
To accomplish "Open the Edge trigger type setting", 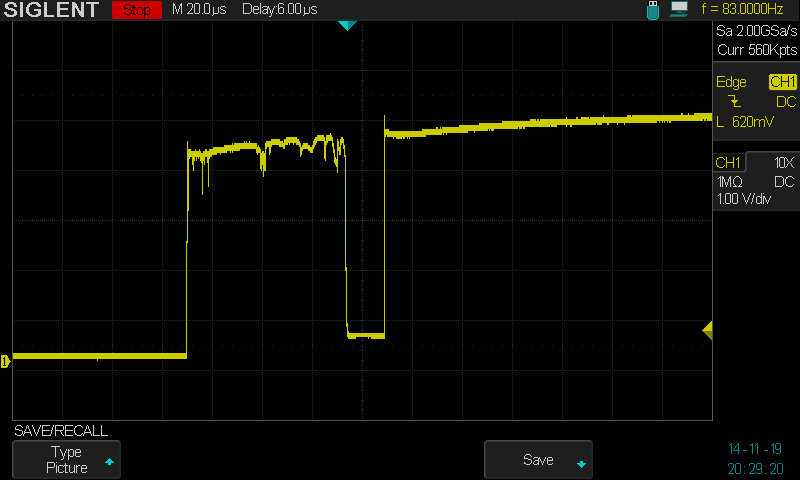I will [731, 82].
